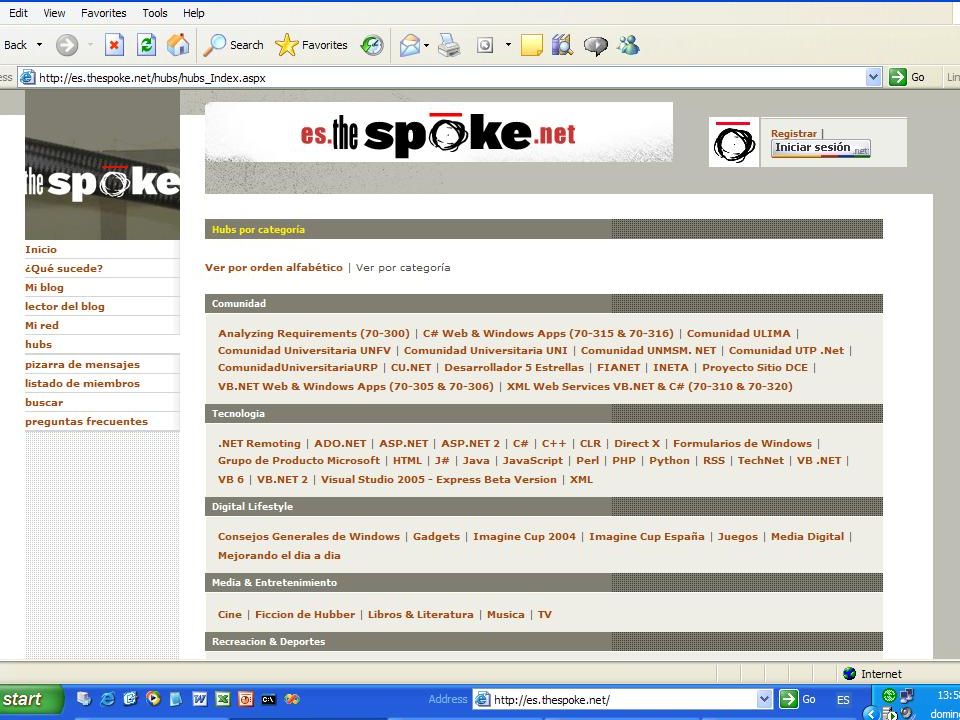Stop page loading with red X icon
The height and width of the screenshot is (720, 960).
pyautogui.click(x=114, y=45)
